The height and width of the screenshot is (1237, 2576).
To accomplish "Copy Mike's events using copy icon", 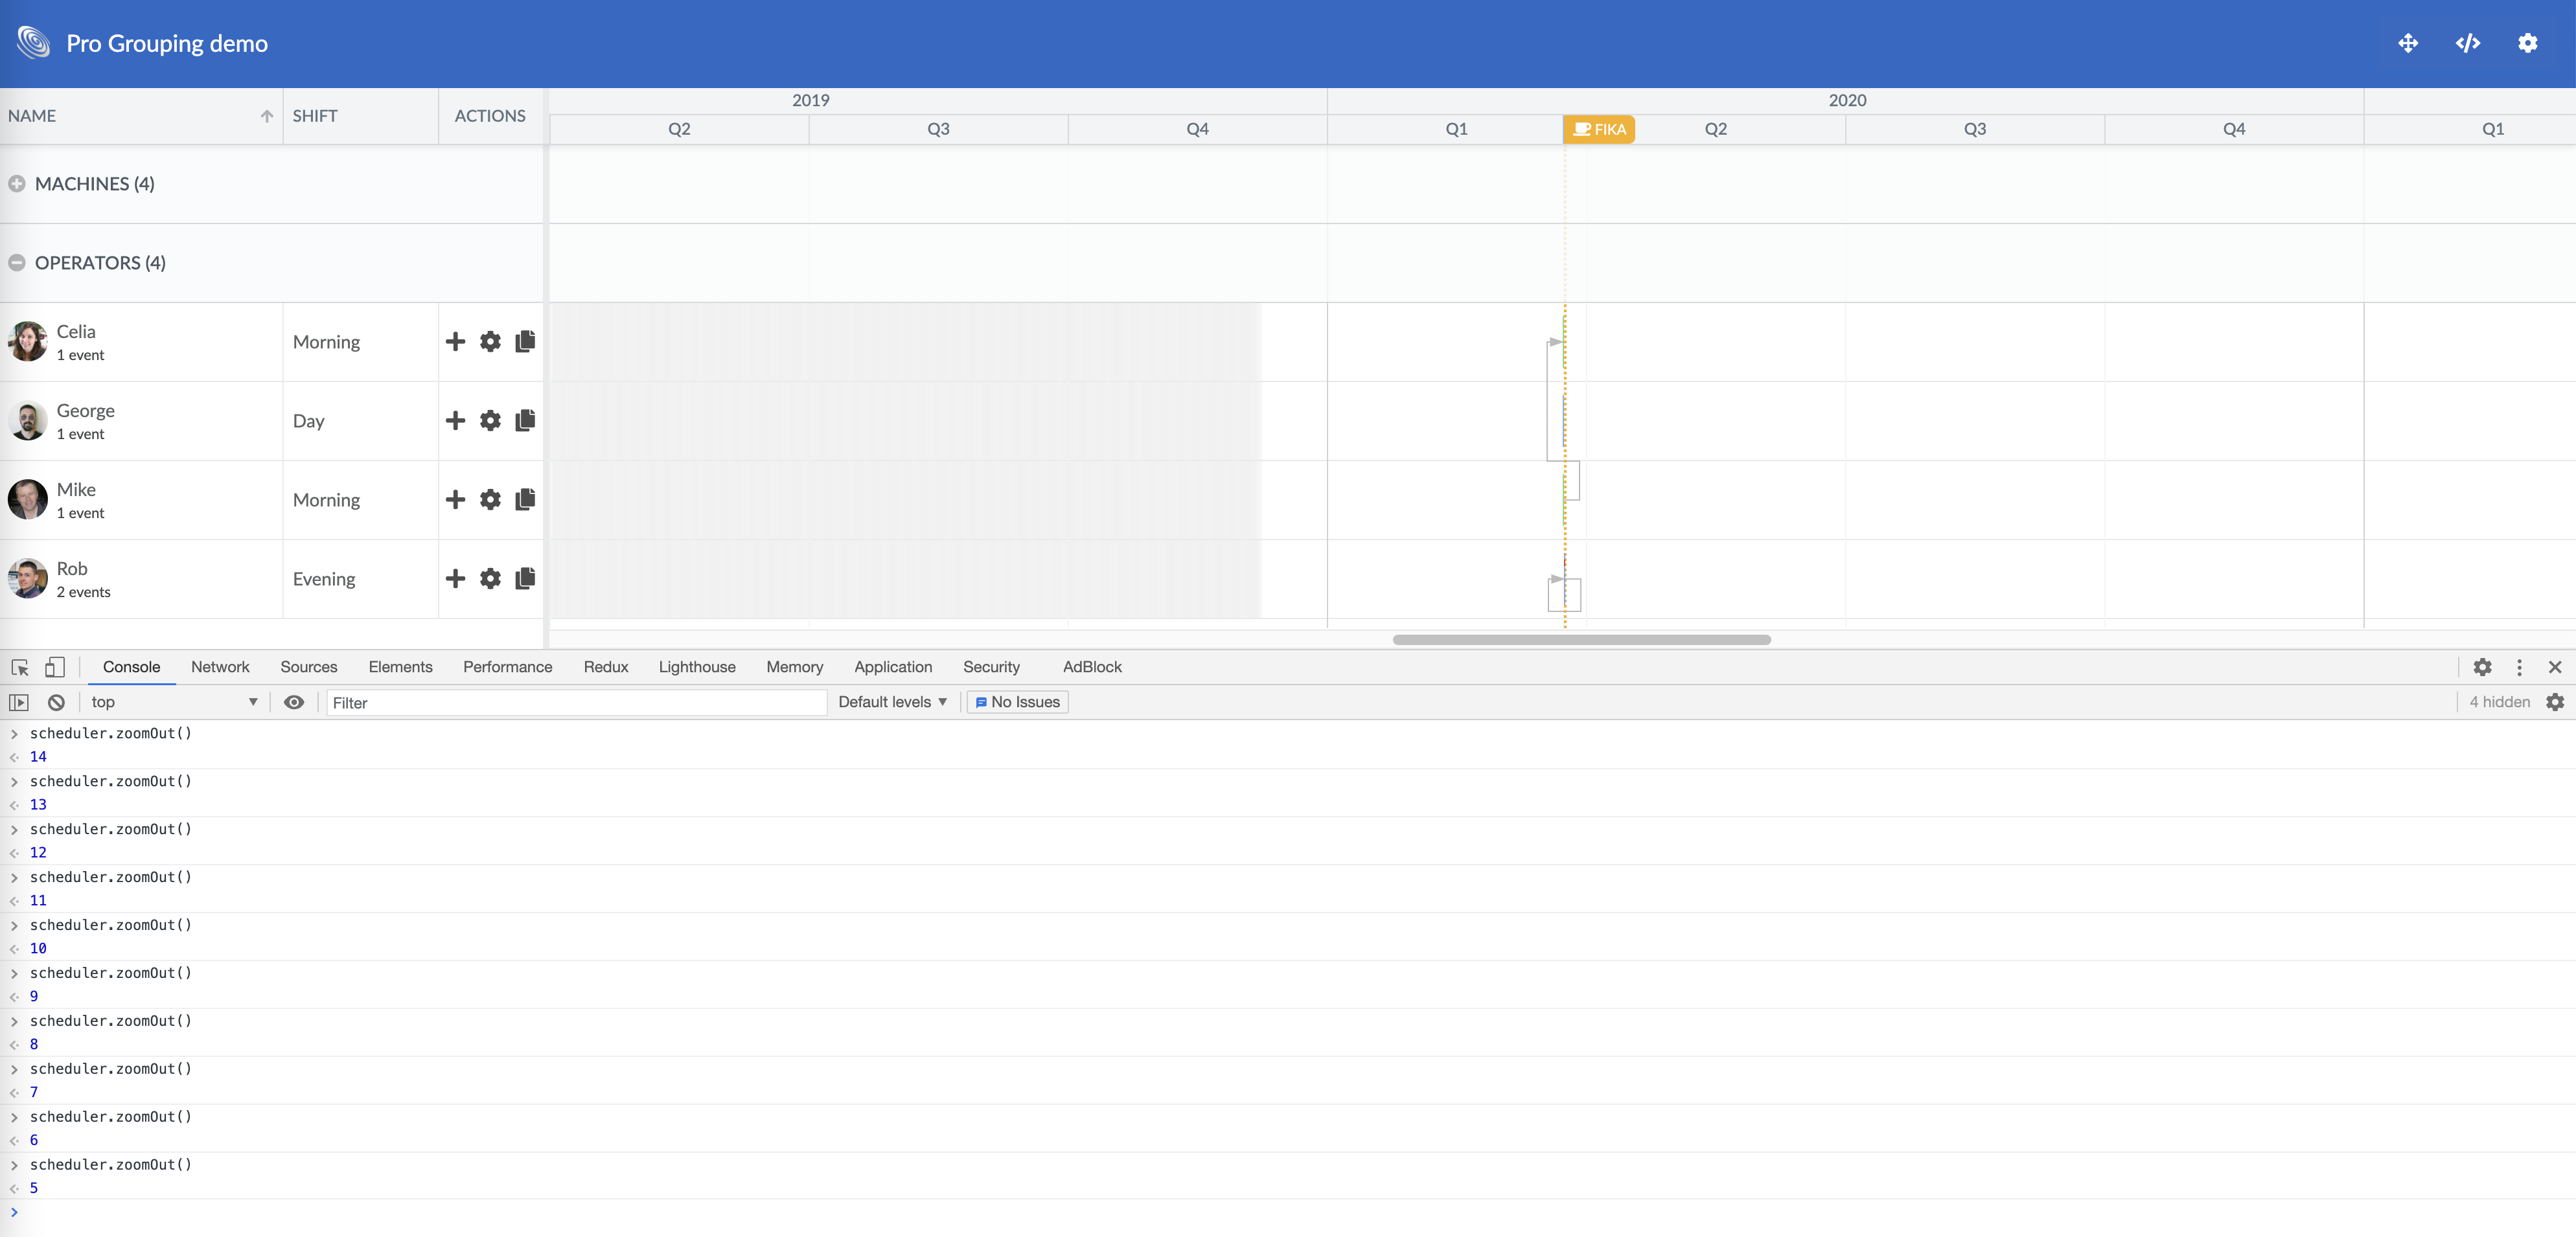I will click(x=525, y=500).
